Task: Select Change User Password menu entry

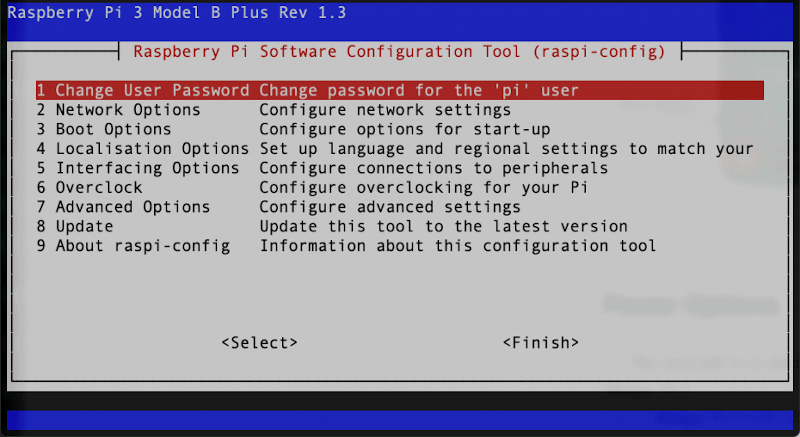Action: tap(399, 90)
